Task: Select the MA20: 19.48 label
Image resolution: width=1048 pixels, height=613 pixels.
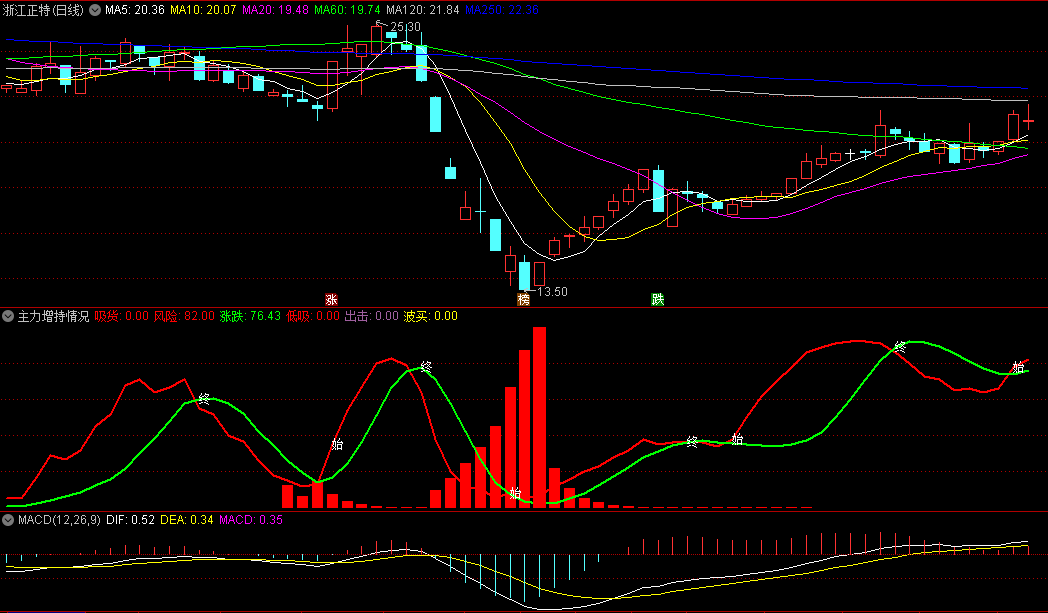Action: click(275, 10)
